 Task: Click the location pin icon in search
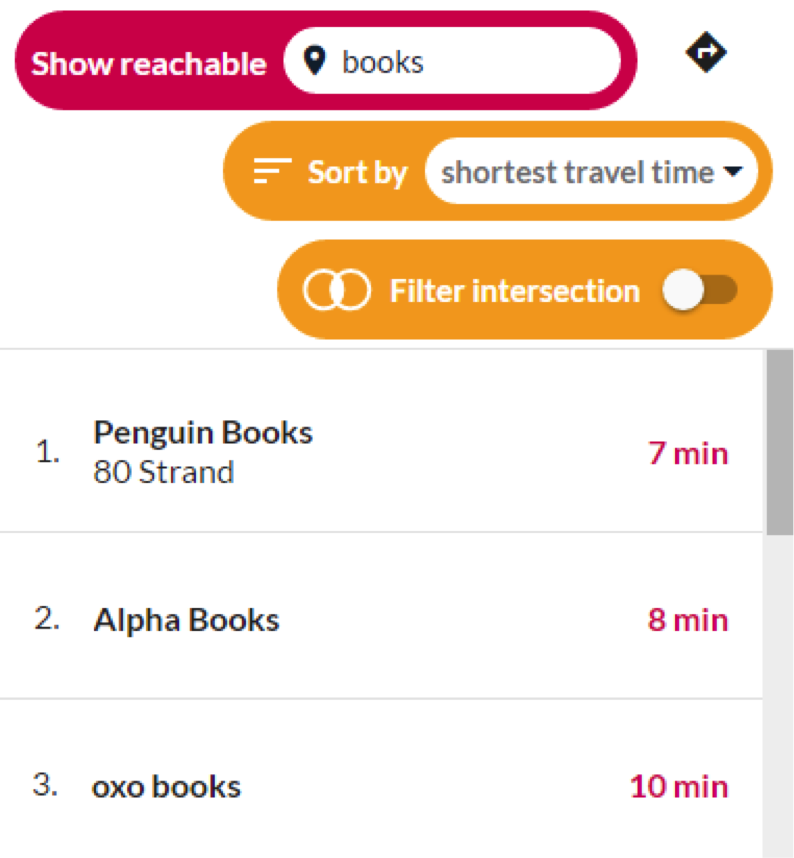point(315,61)
